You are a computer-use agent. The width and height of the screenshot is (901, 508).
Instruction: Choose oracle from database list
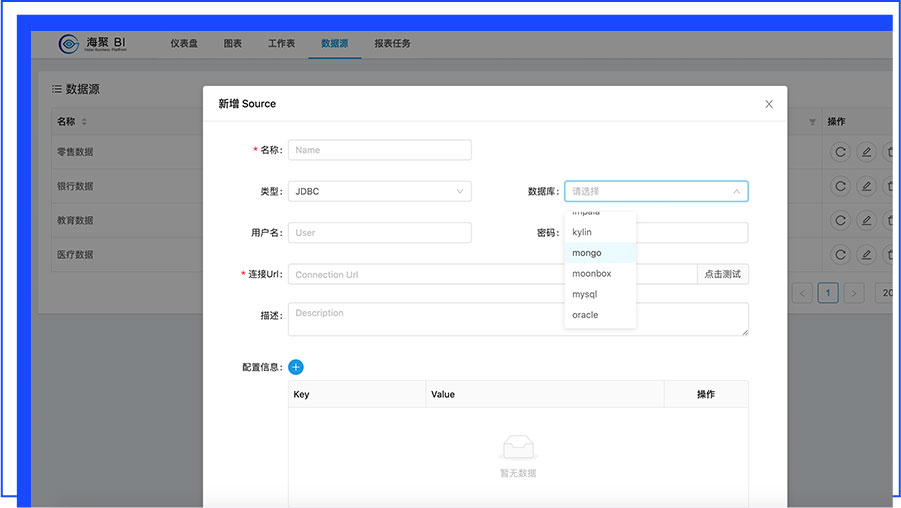(600, 315)
